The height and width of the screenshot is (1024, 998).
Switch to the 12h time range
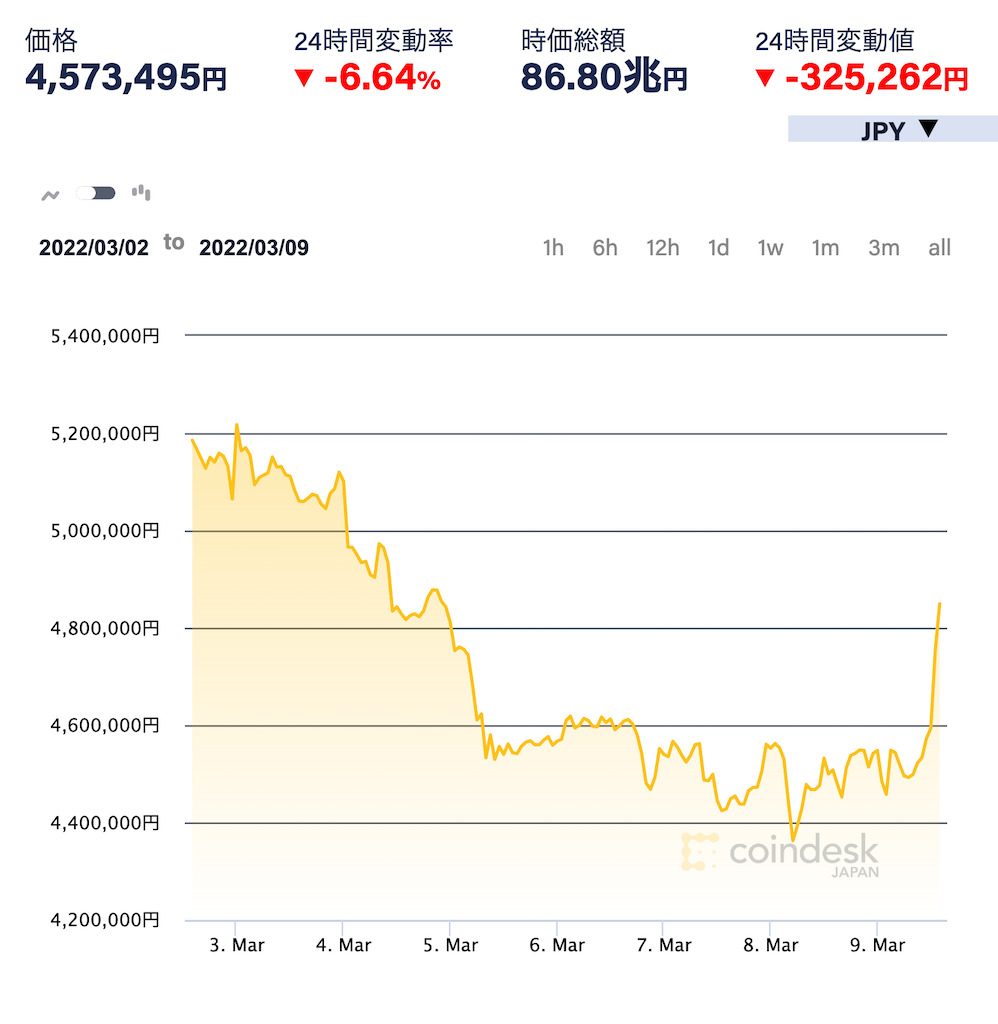coord(662,248)
